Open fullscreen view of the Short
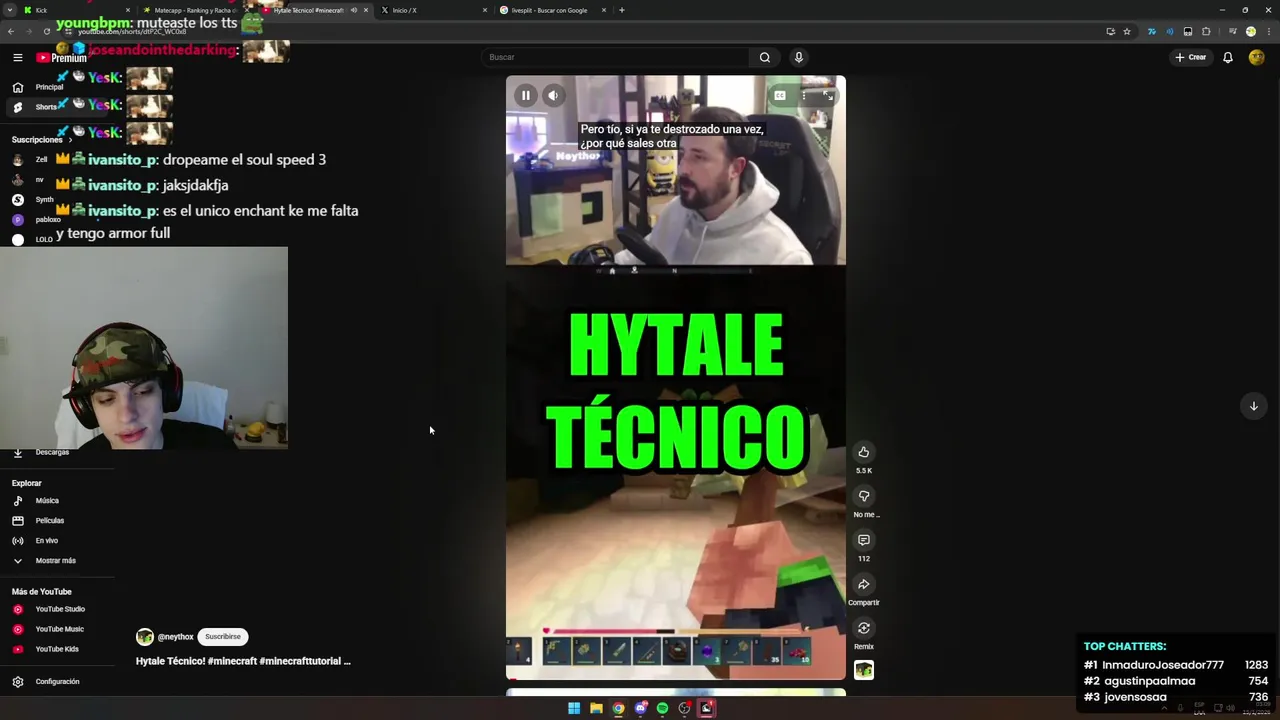This screenshot has height=720, width=1280. (x=827, y=95)
